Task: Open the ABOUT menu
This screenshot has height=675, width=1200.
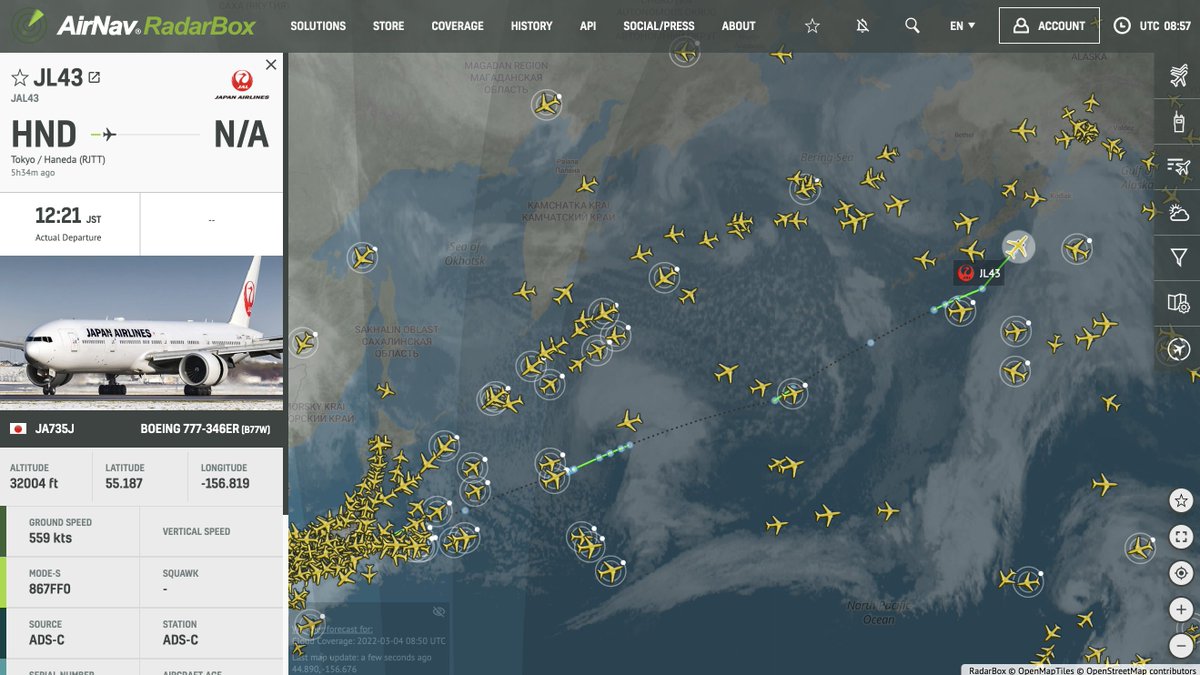Action: point(739,26)
